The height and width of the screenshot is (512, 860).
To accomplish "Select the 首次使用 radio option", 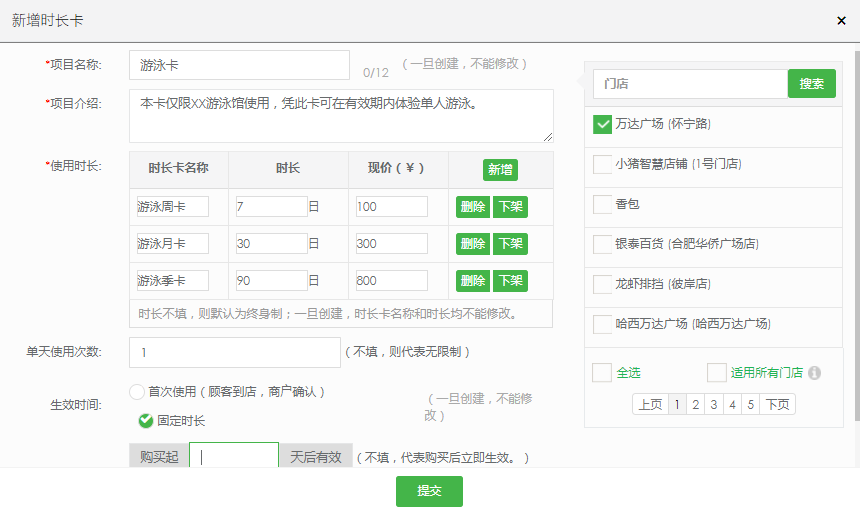I will point(137,391).
